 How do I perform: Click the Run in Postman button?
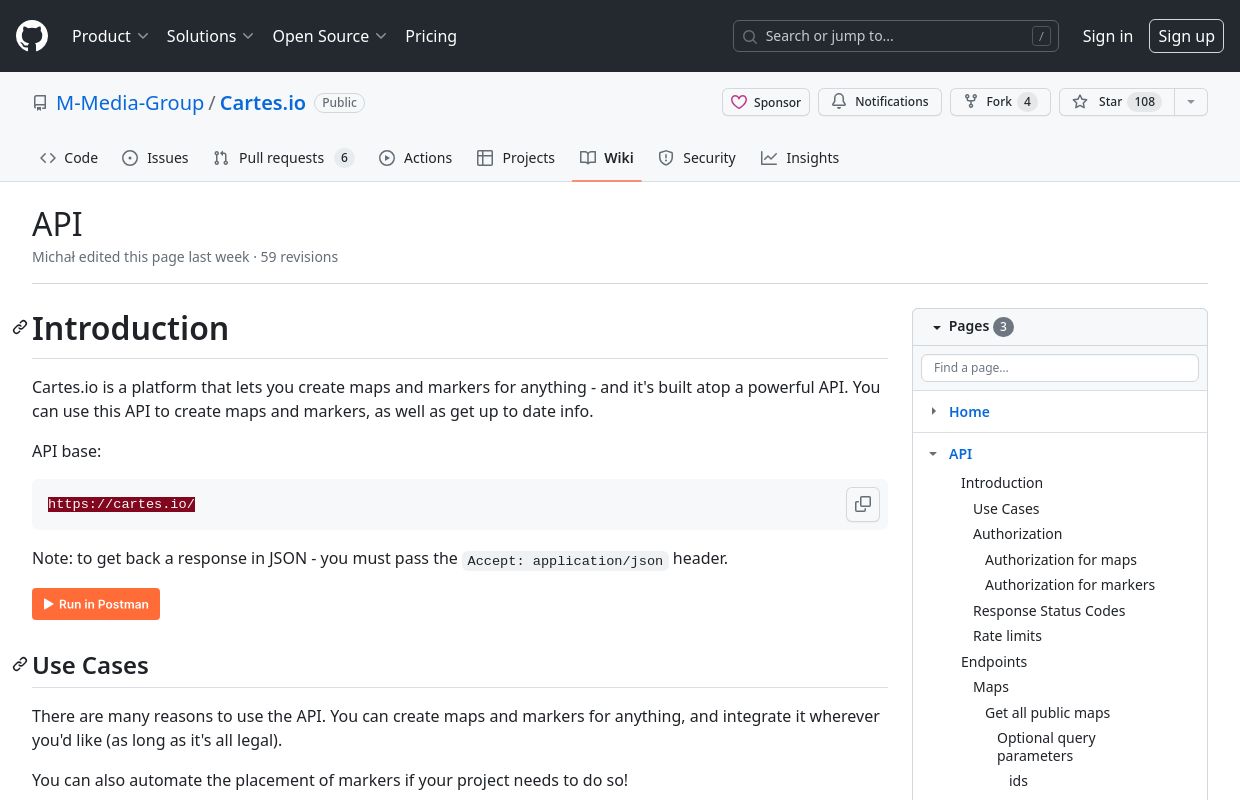(x=96, y=604)
